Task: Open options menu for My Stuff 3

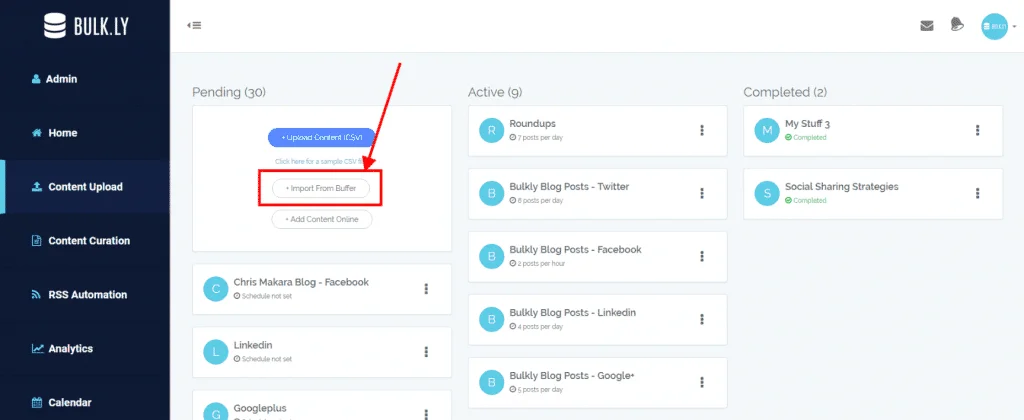Action: (978, 130)
